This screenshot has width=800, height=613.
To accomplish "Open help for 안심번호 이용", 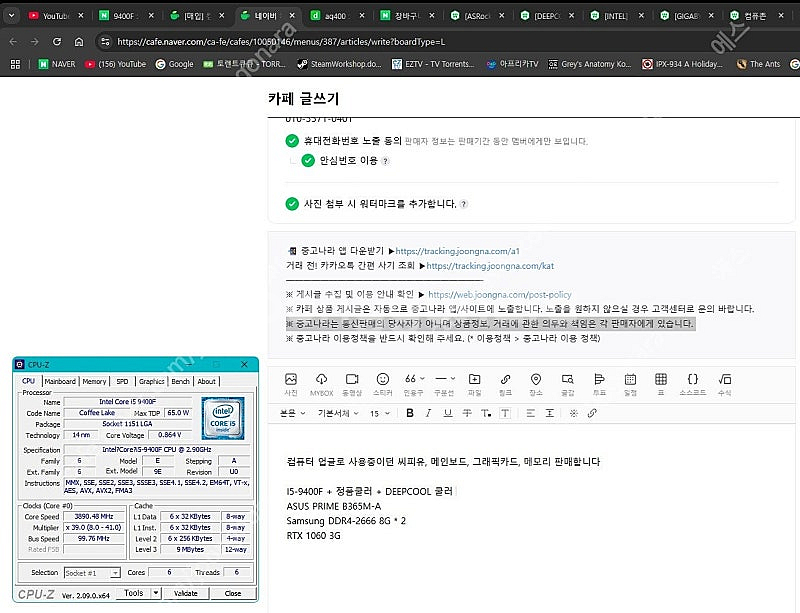I will [386, 161].
